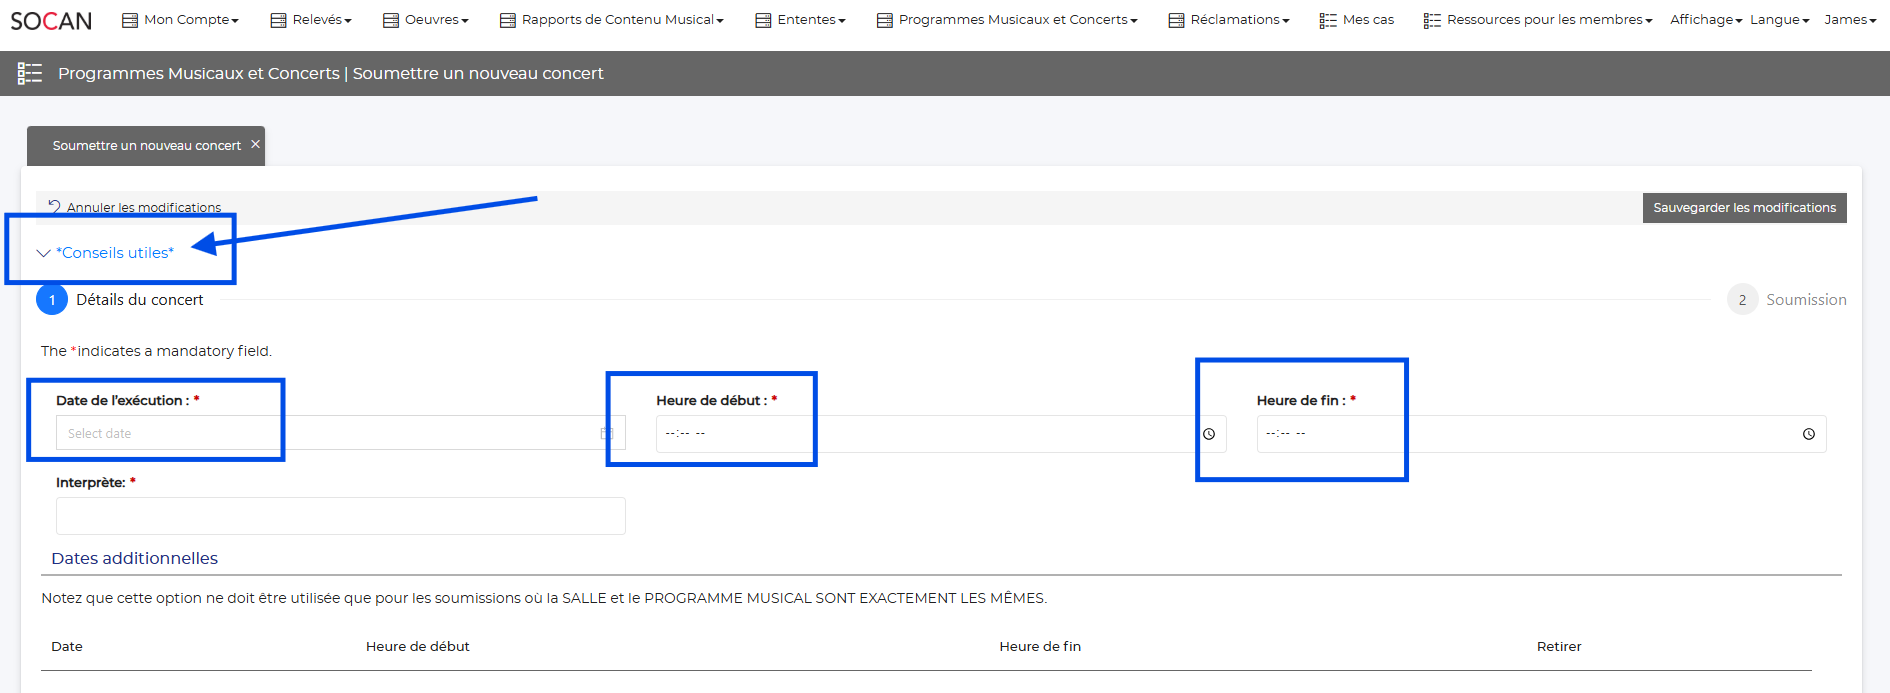Open the Langue dropdown
1890x693 pixels.
pyautogui.click(x=1778, y=20)
